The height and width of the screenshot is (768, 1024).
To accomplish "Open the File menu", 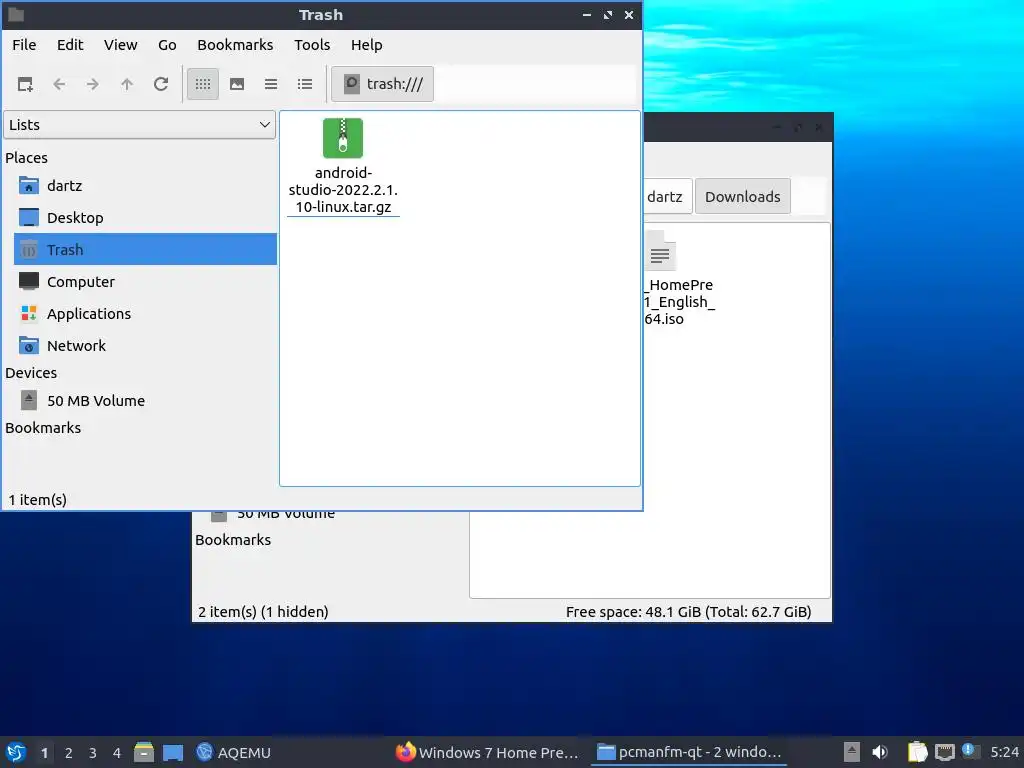I will [24, 45].
